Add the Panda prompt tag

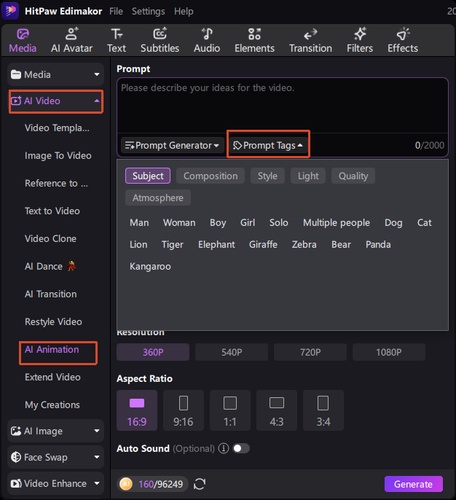point(378,244)
